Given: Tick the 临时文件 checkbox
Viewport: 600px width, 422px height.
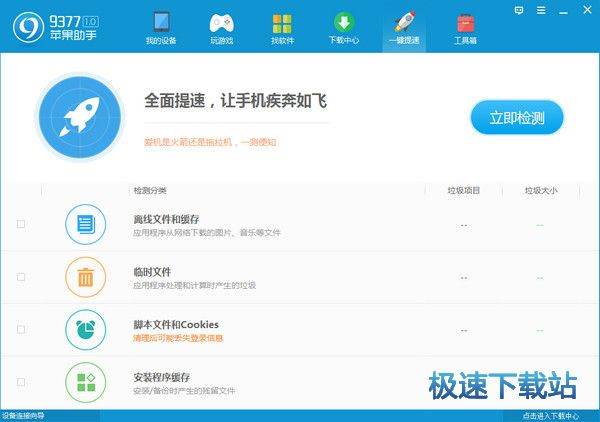Looking at the screenshot, I should click(21, 277).
